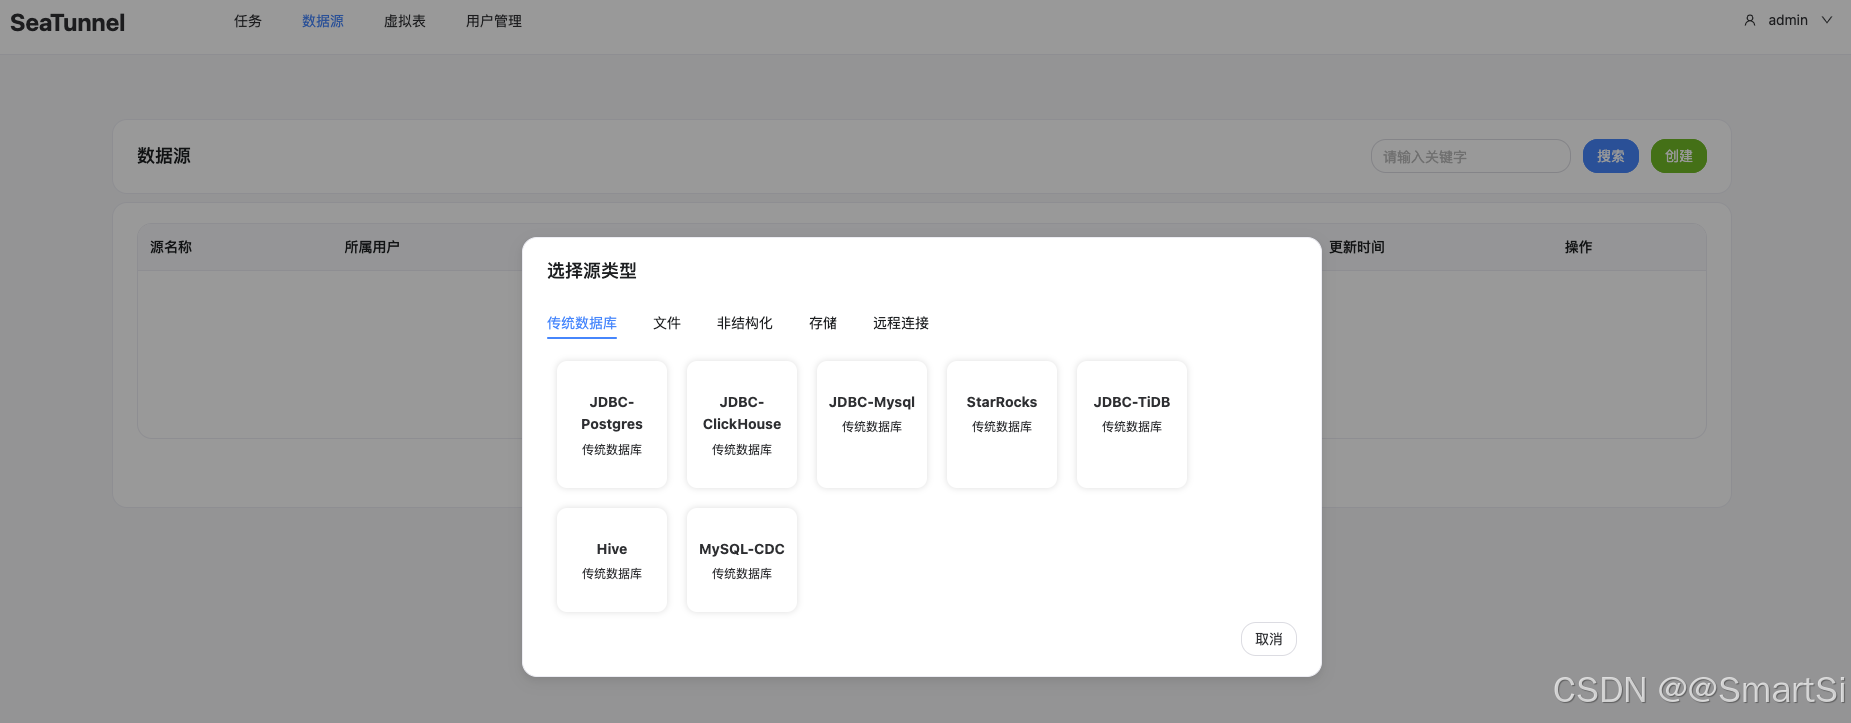Focus the 请输入关键字 search field
The height and width of the screenshot is (723, 1851).
click(1471, 156)
